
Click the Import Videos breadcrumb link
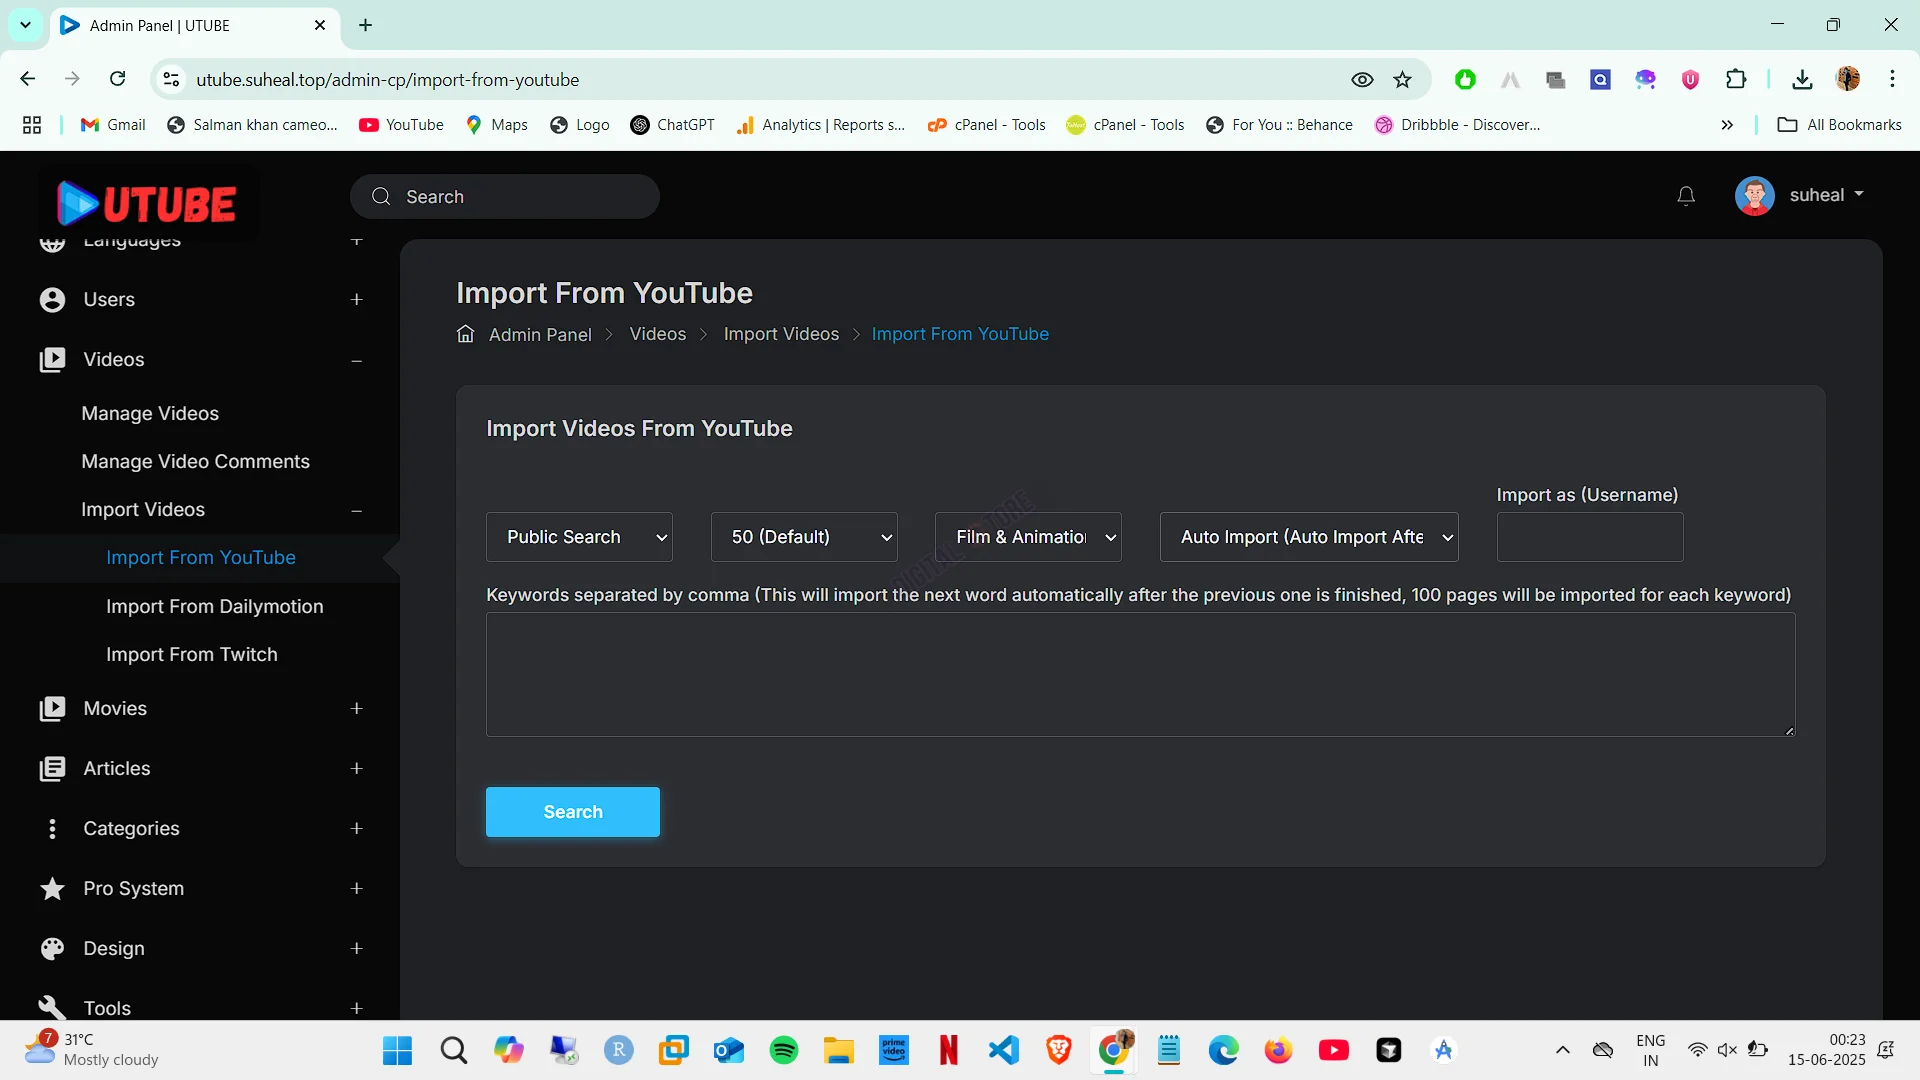pyautogui.click(x=781, y=334)
